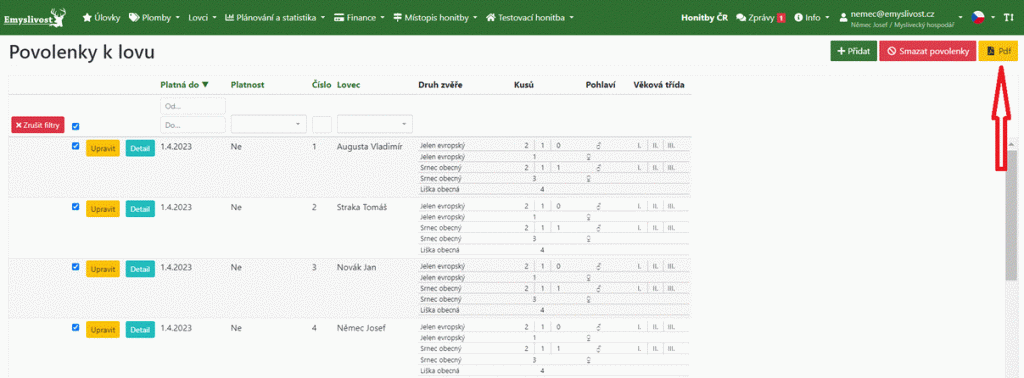The image size is (1024, 378).
Task: Export the list using Pdf button
Action: (x=998, y=51)
